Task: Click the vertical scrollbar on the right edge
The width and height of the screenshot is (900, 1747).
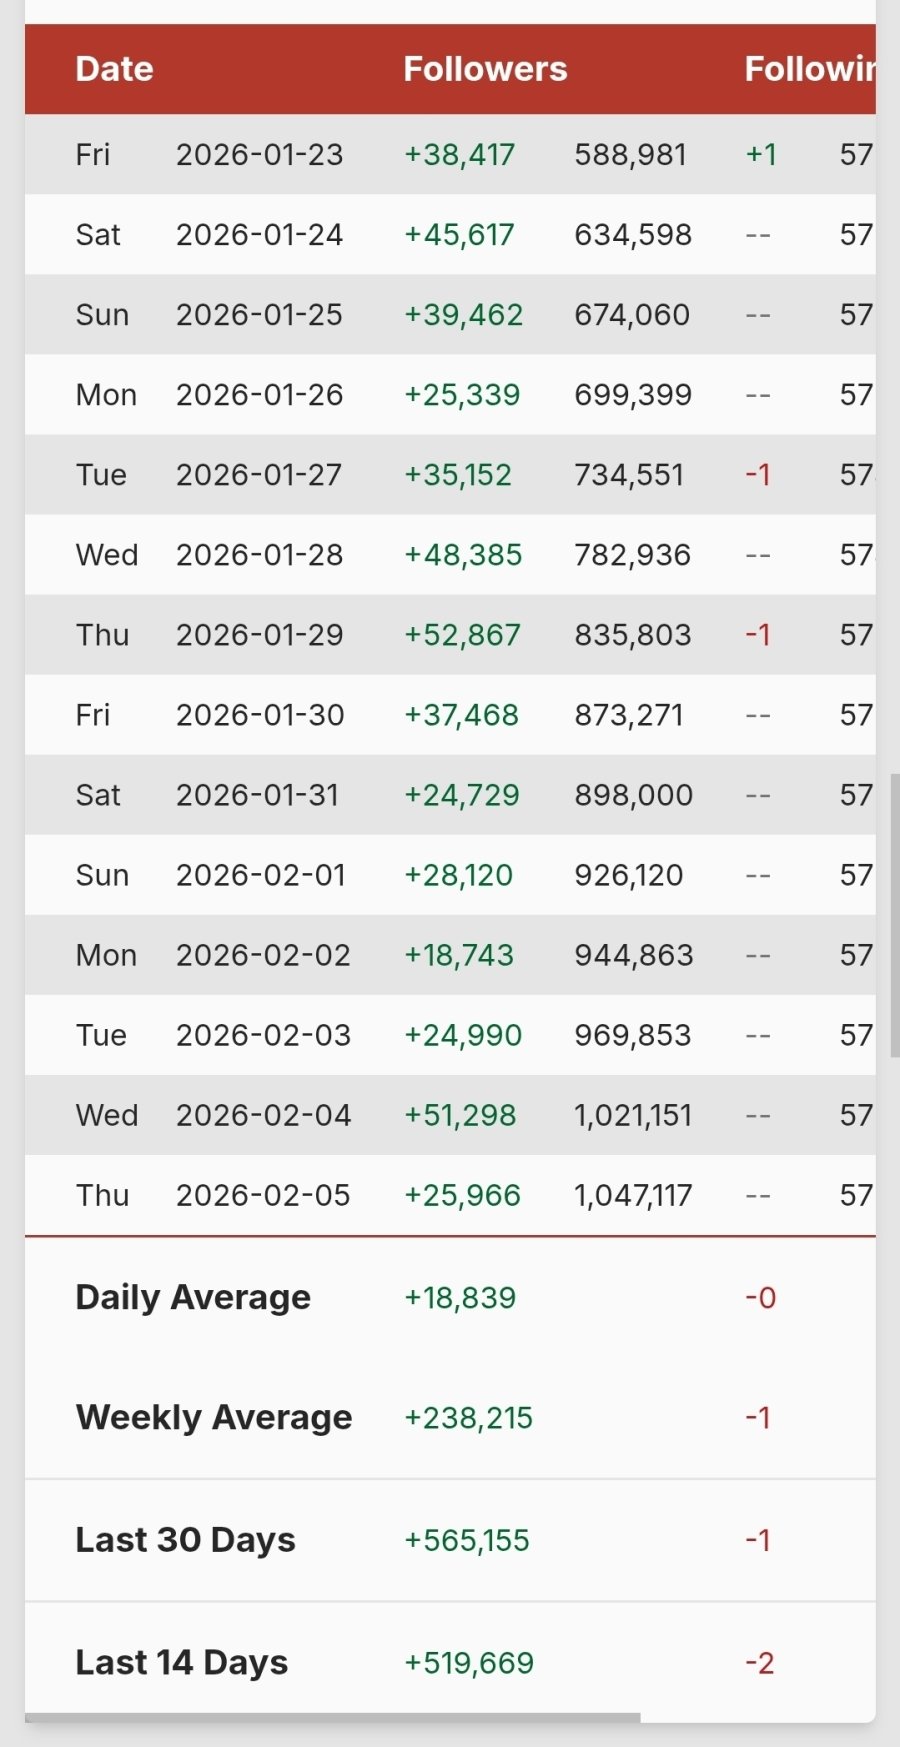Action: (x=895, y=914)
